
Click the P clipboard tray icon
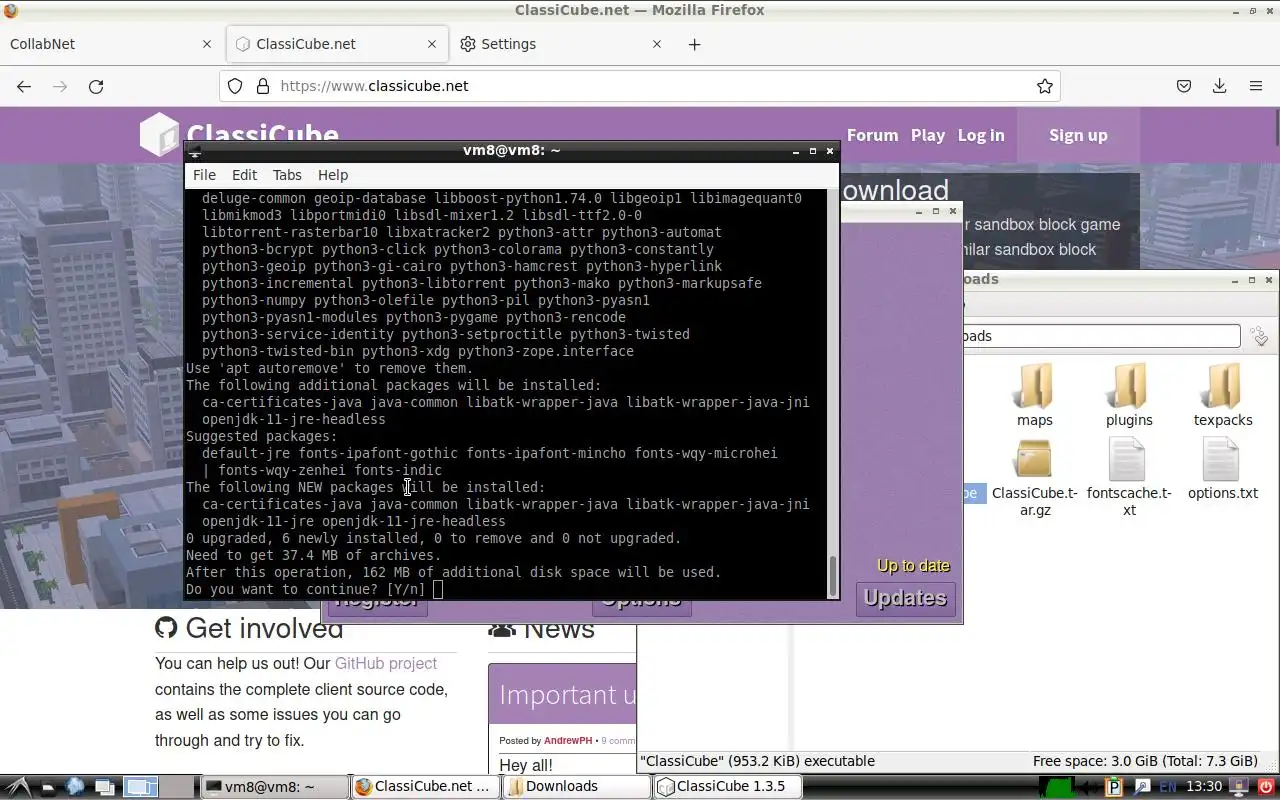[x=1115, y=787]
